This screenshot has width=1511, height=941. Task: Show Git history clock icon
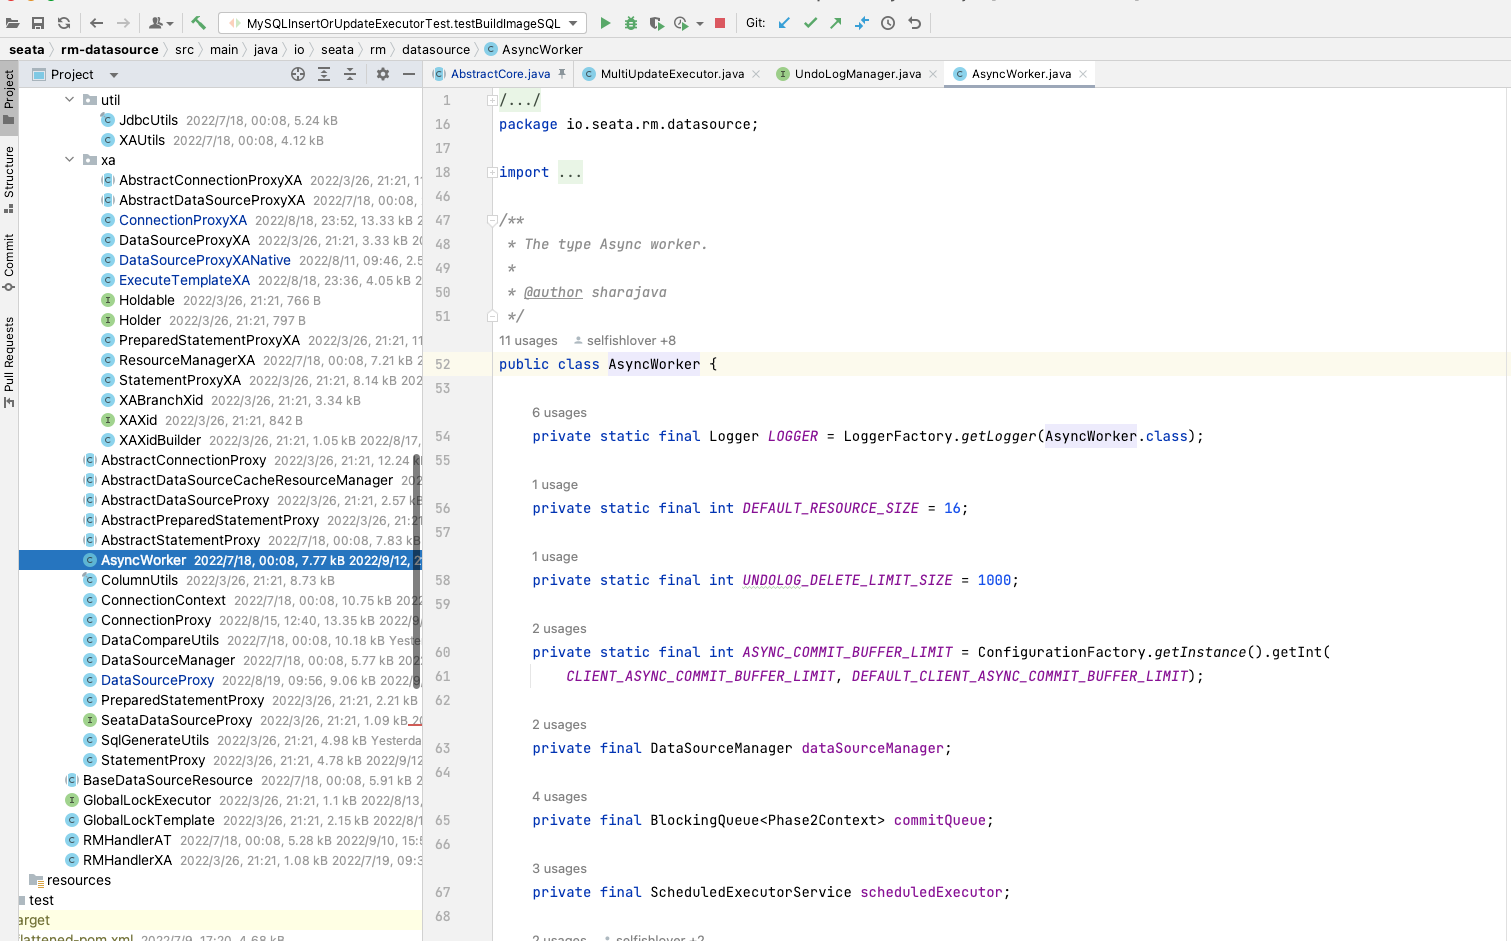(888, 23)
